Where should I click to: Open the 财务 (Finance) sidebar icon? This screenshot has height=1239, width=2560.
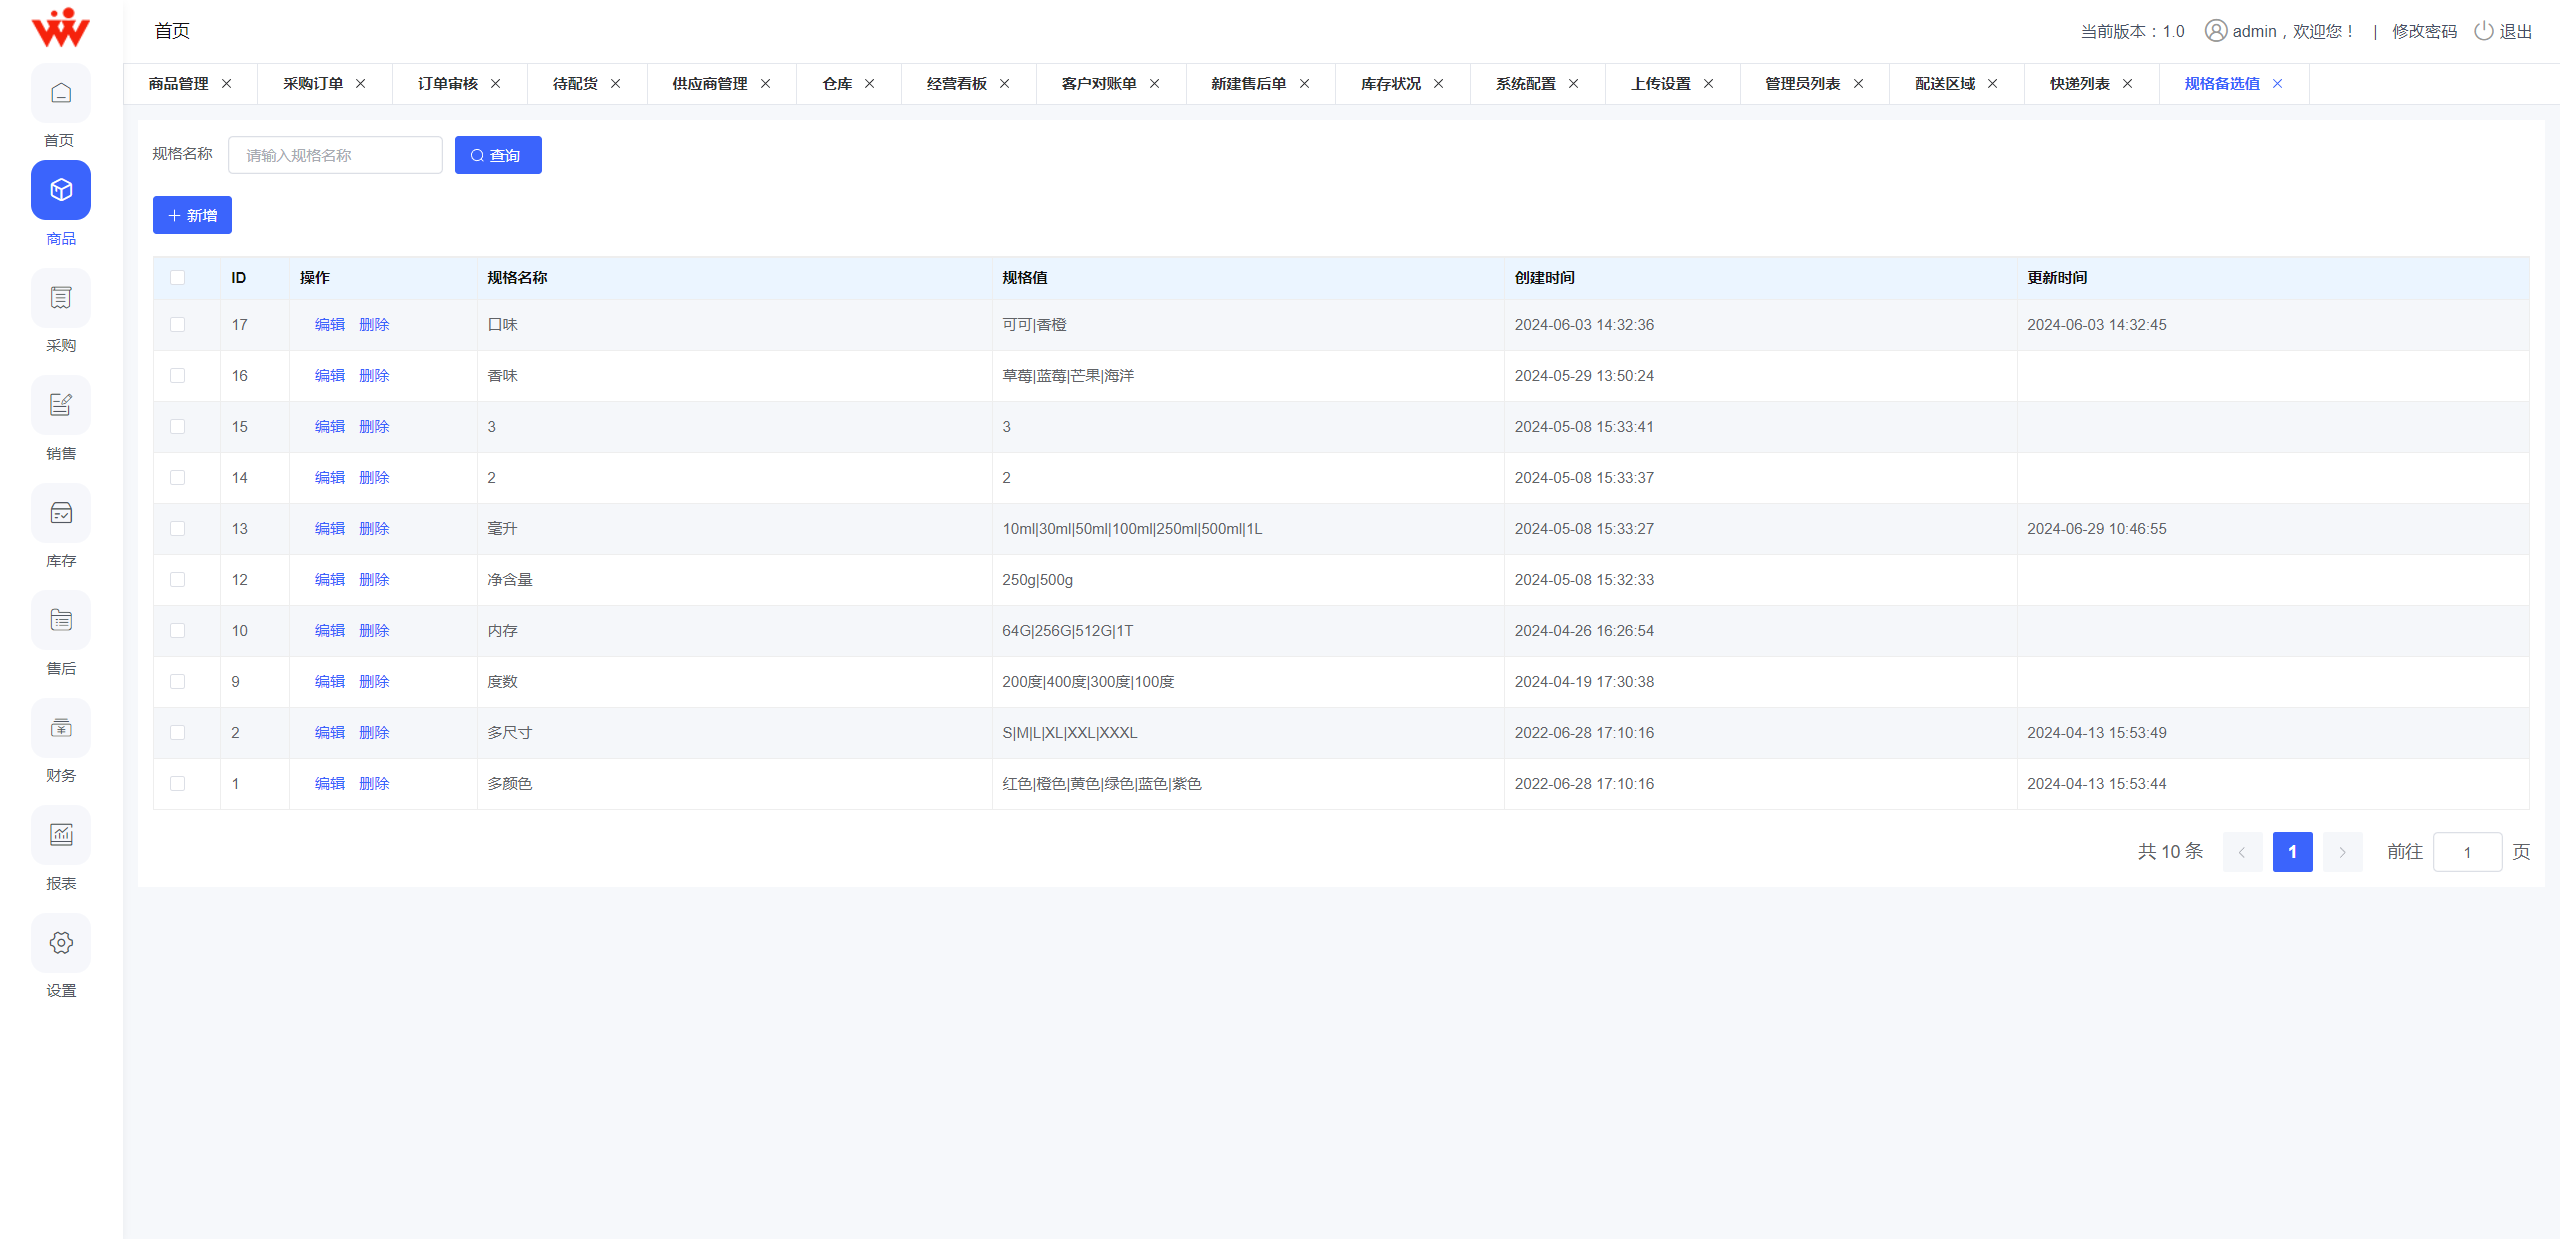click(x=61, y=727)
